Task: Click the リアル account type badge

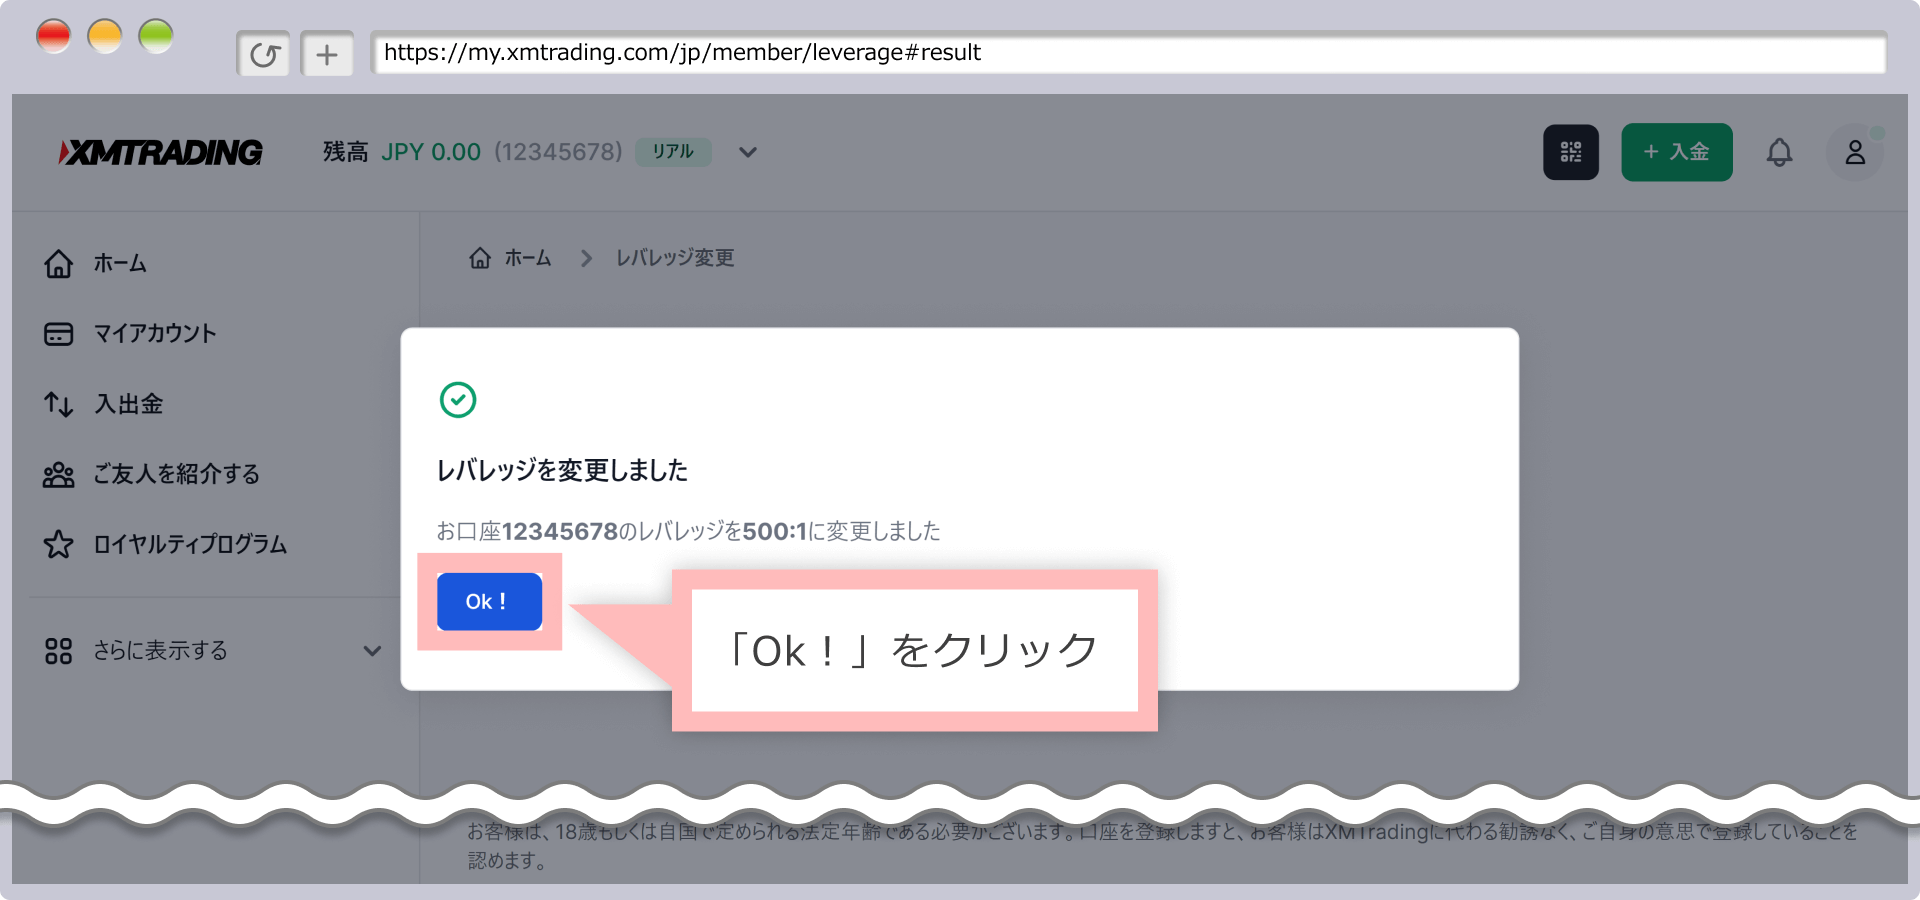Action: tap(673, 152)
